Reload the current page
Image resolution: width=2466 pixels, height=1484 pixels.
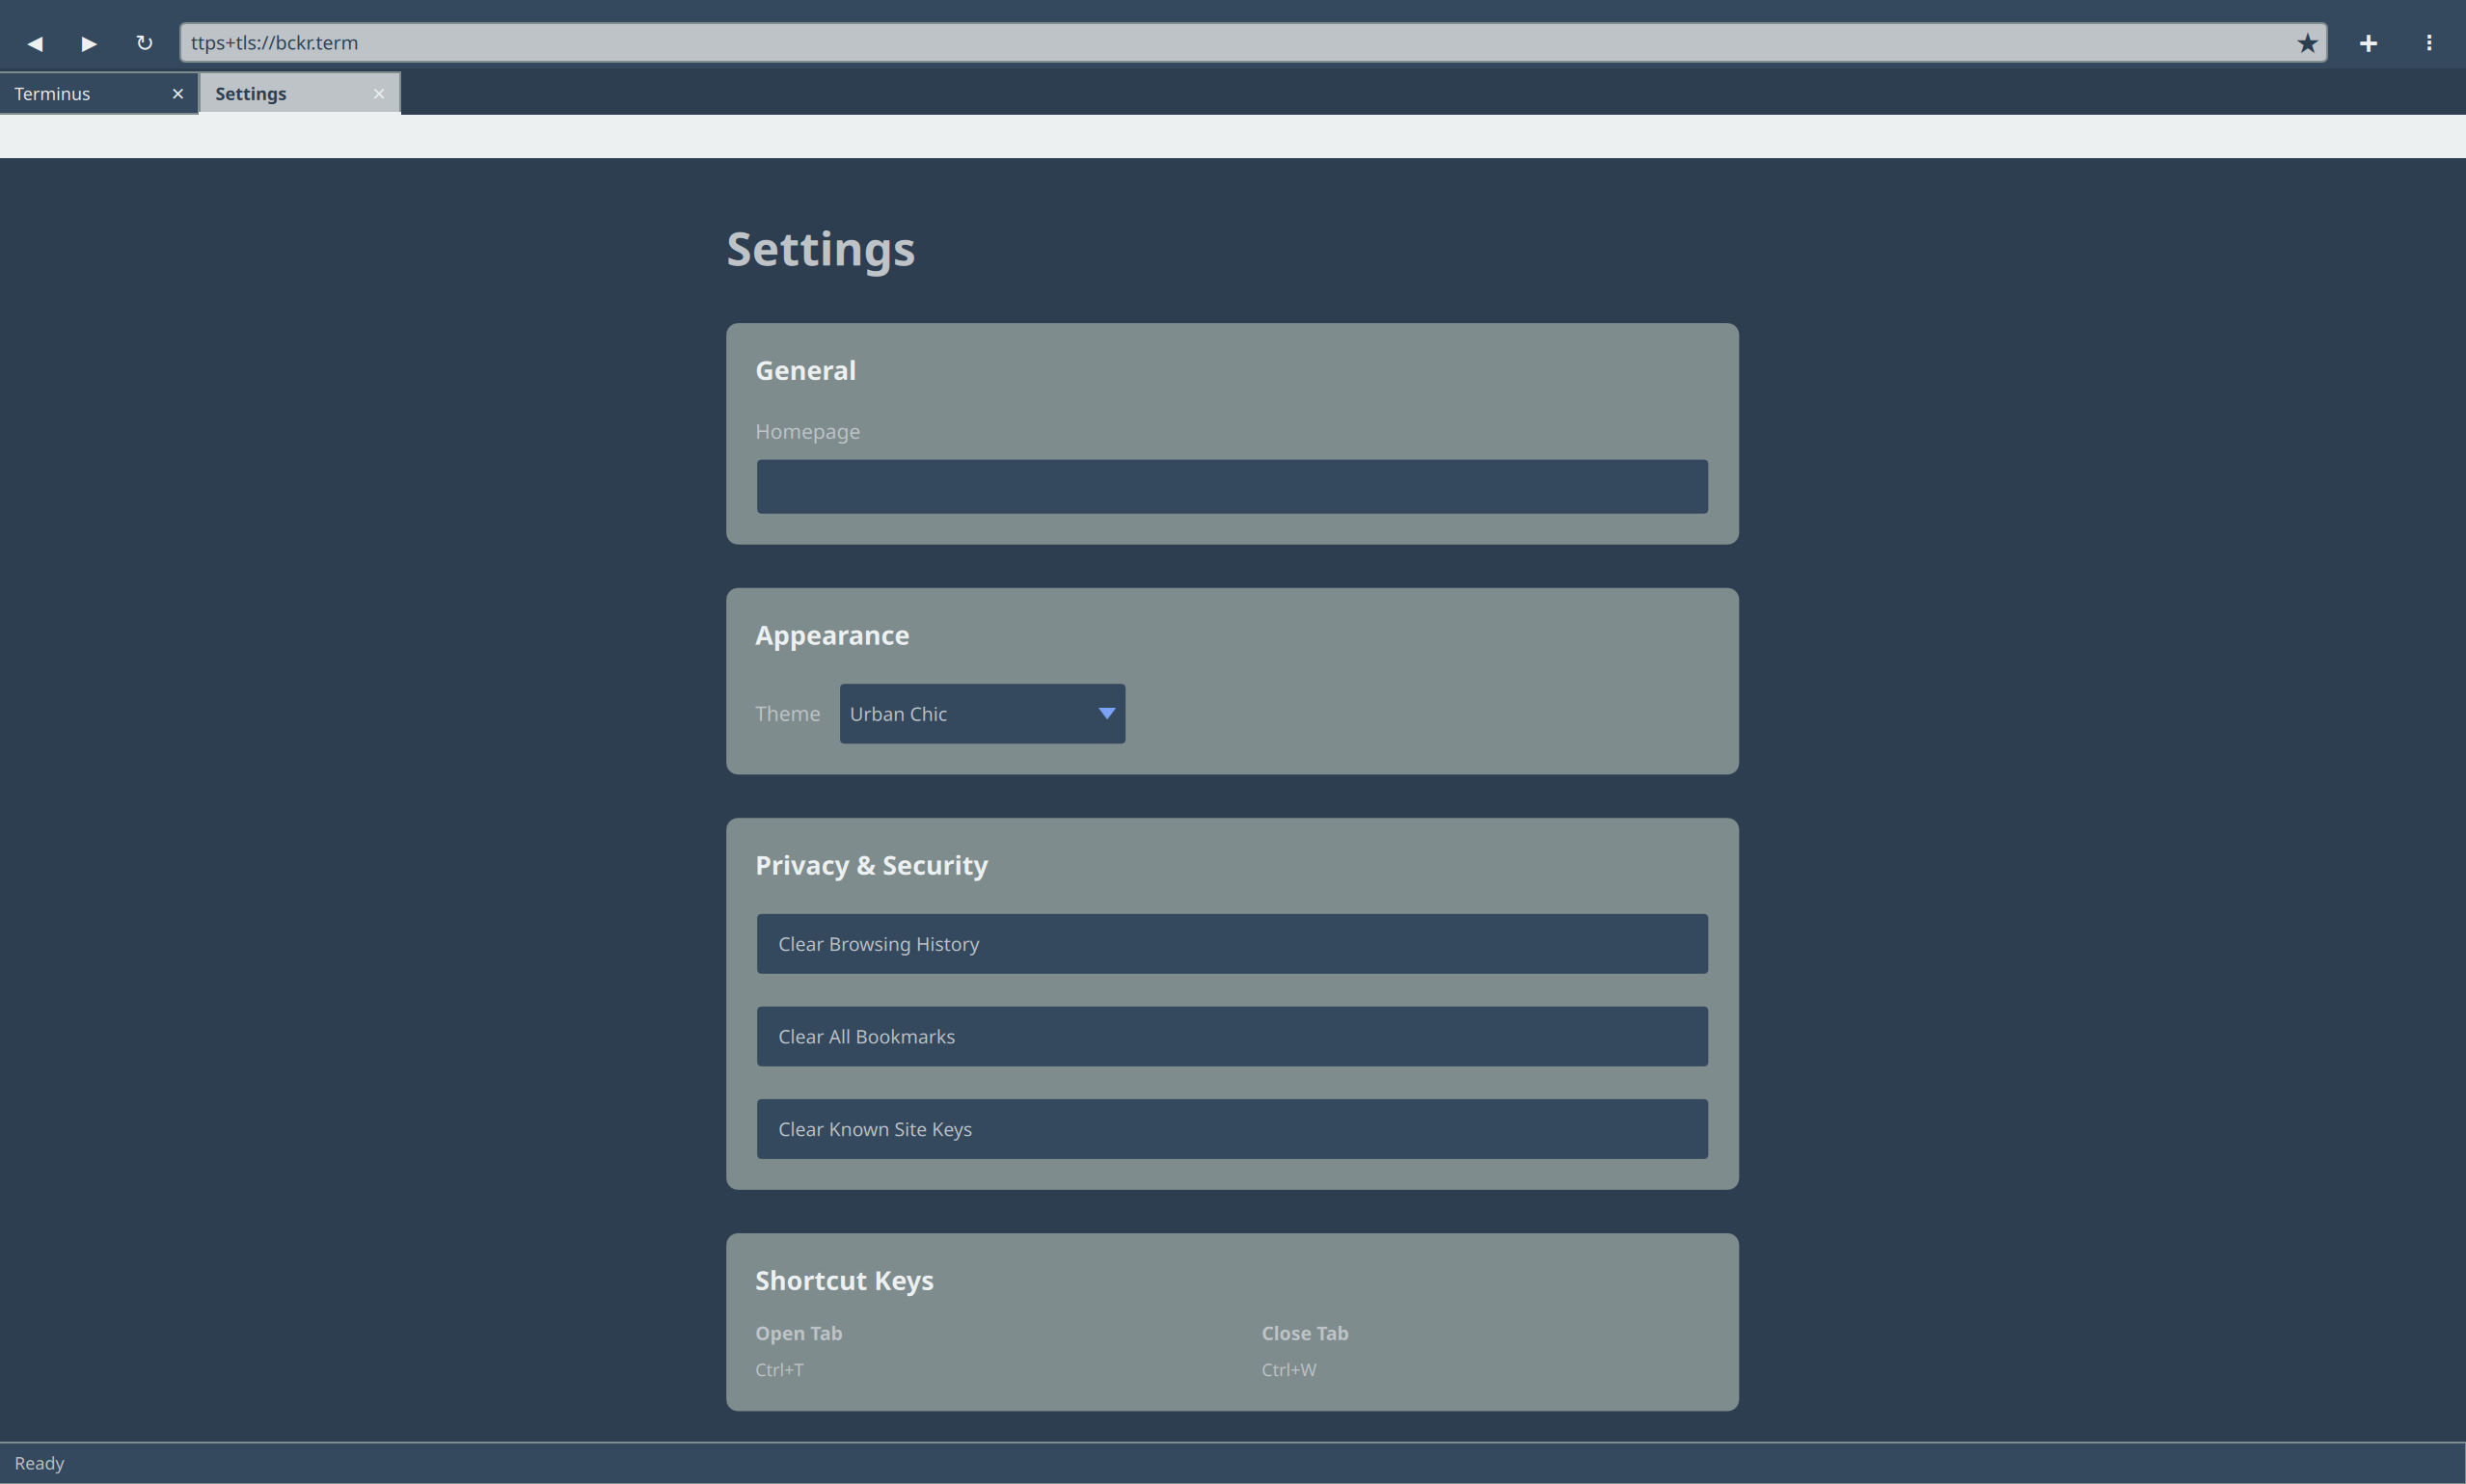[x=144, y=43]
